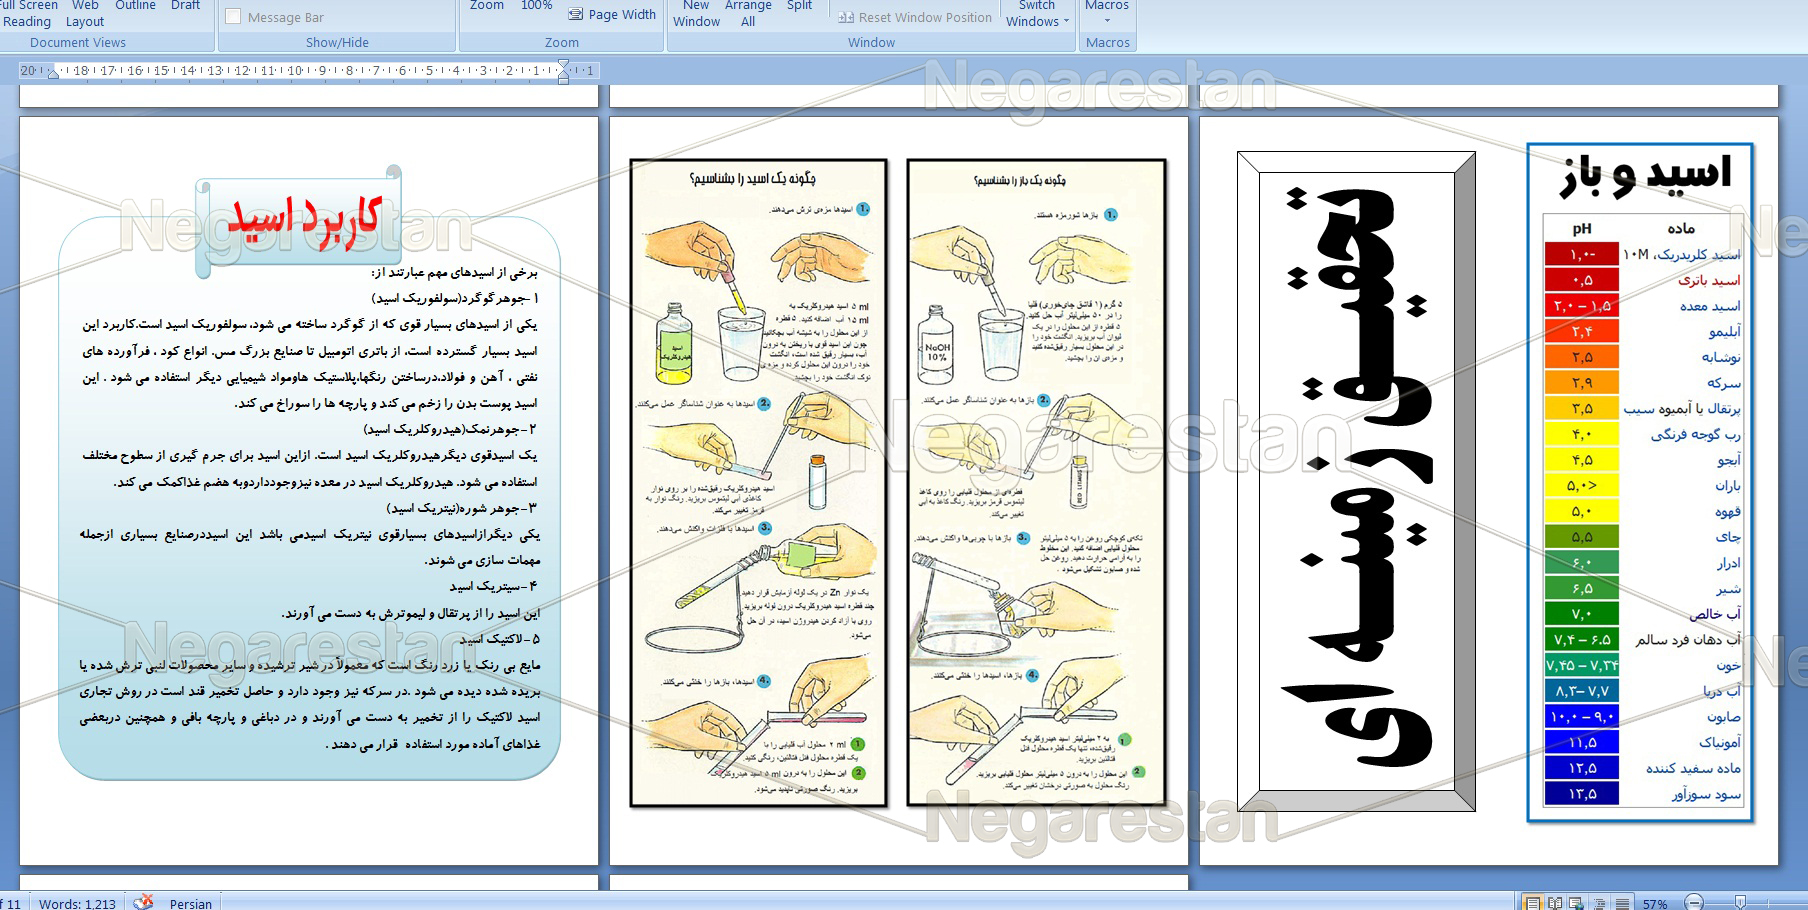Click the zoom out minus button

[x=1694, y=903]
